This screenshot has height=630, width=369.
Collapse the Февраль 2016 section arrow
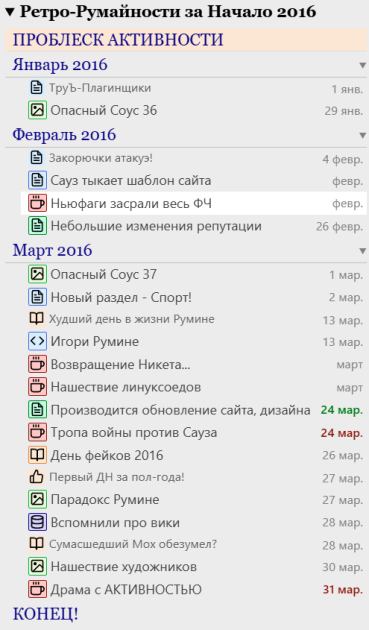coord(363,136)
